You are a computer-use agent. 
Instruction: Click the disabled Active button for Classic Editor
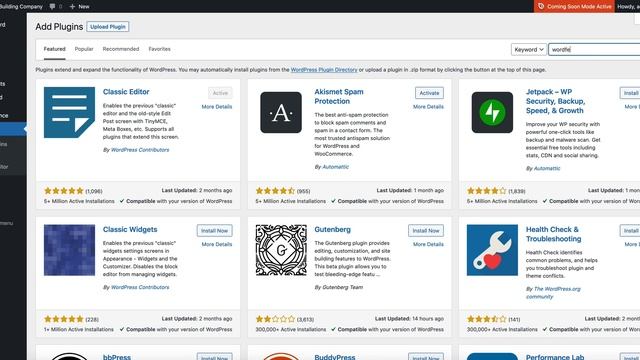click(x=220, y=93)
